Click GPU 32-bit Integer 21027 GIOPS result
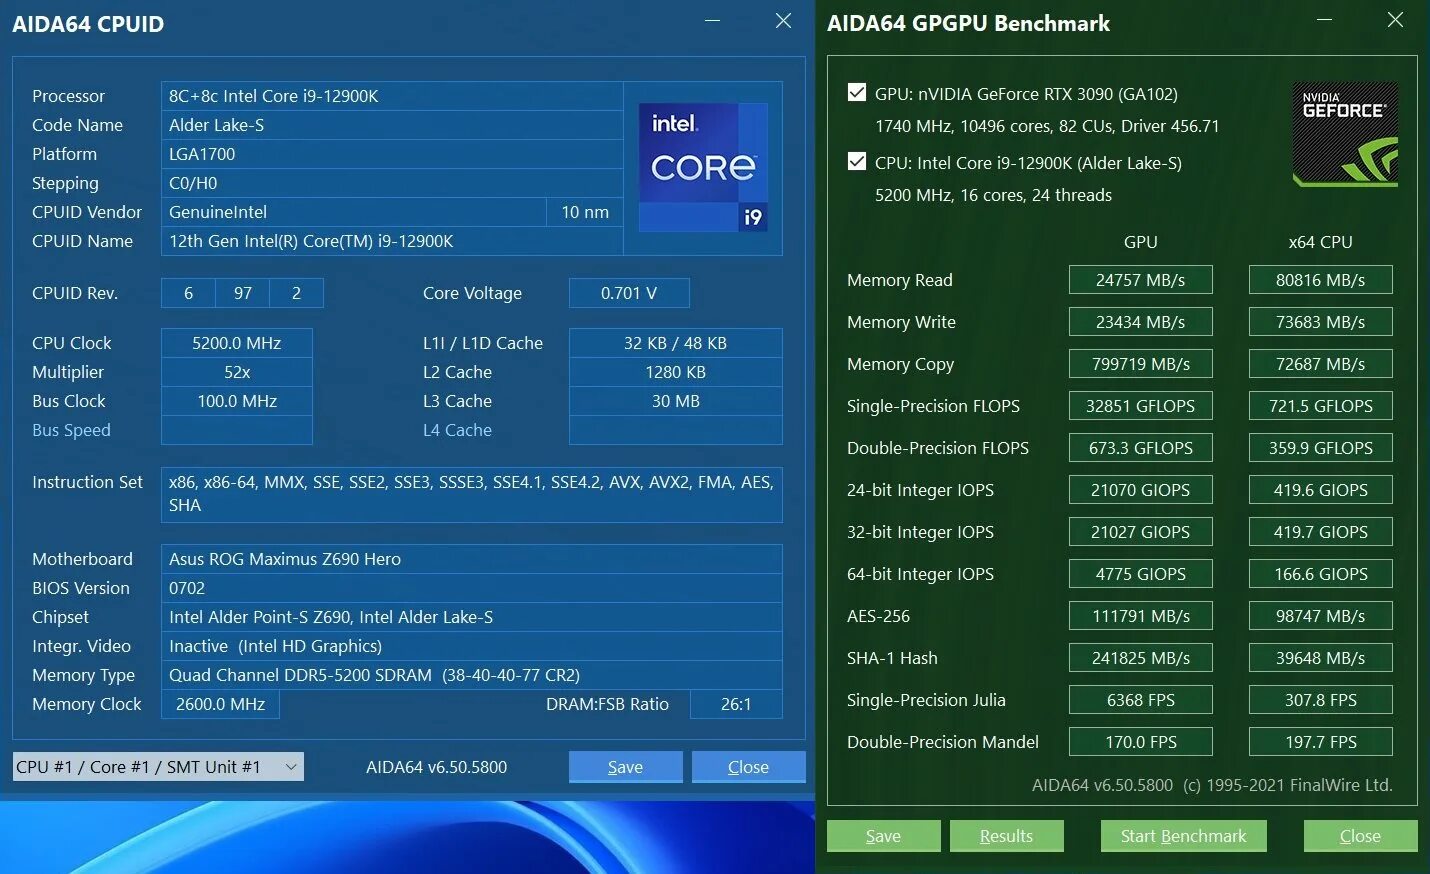 pos(1141,532)
